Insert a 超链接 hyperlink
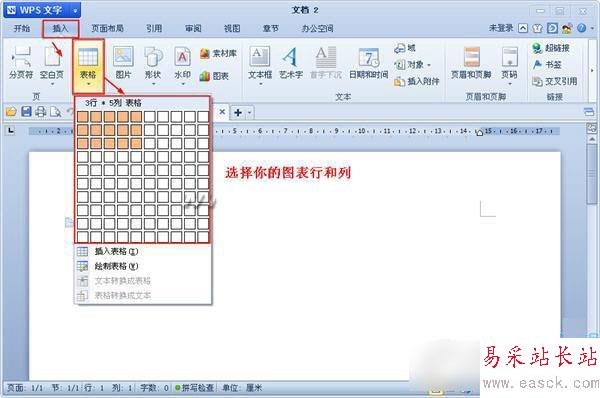Screen dimensions: 600x398 pyautogui.click(x=551, y=48)
